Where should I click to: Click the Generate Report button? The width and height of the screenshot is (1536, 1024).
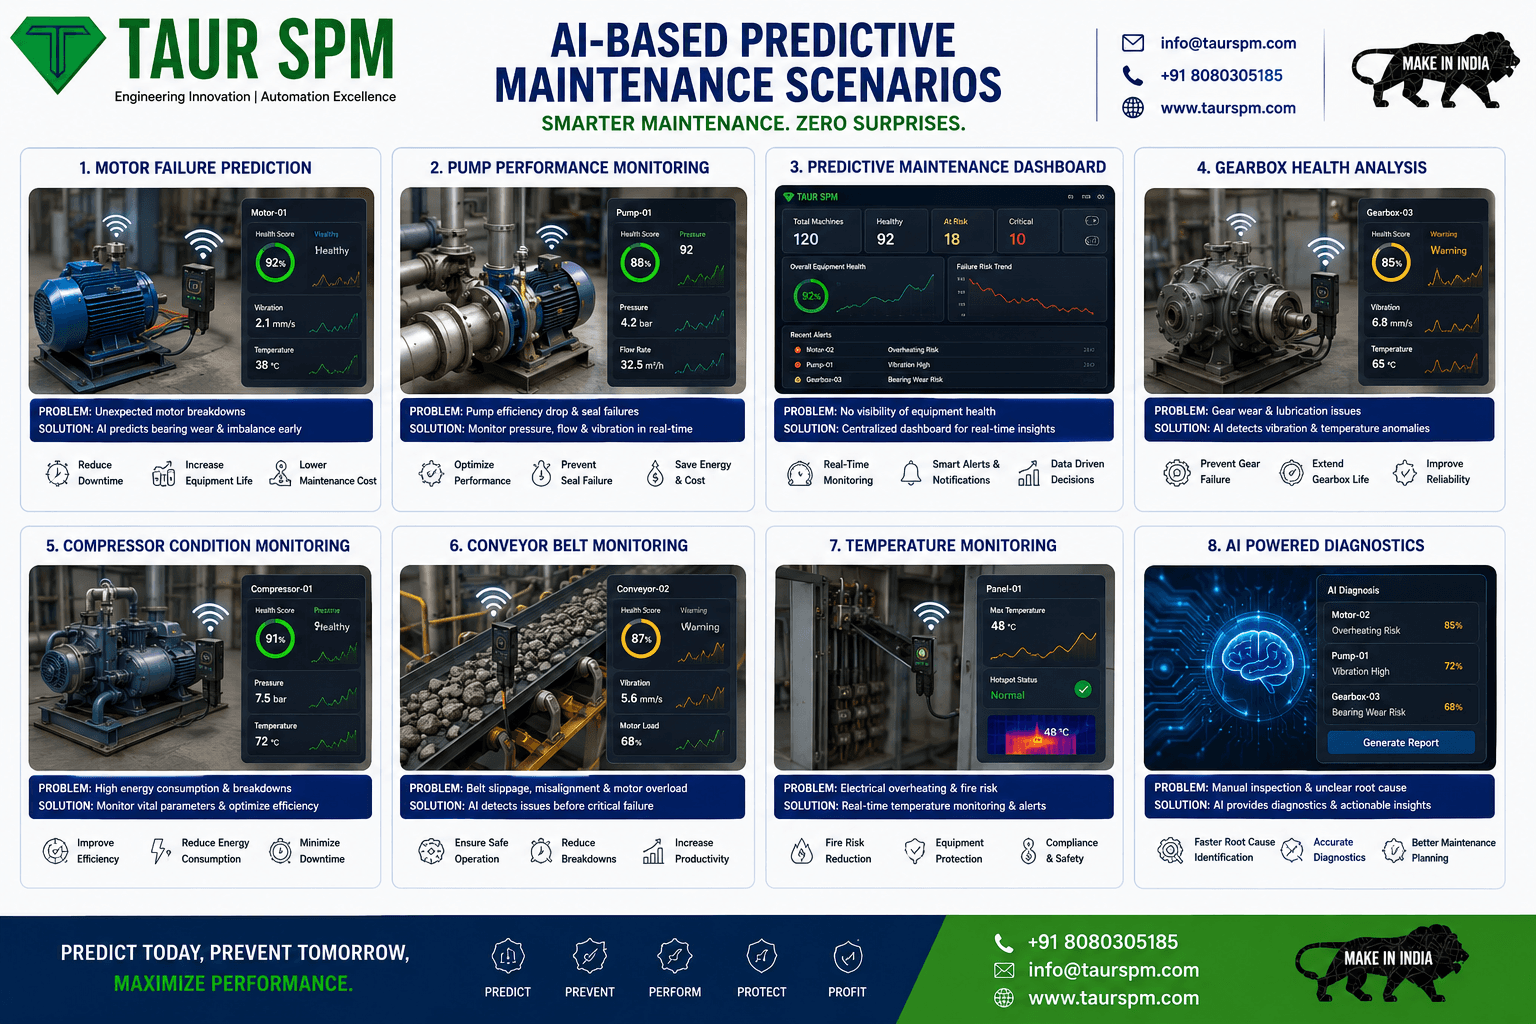[1401, 742]
